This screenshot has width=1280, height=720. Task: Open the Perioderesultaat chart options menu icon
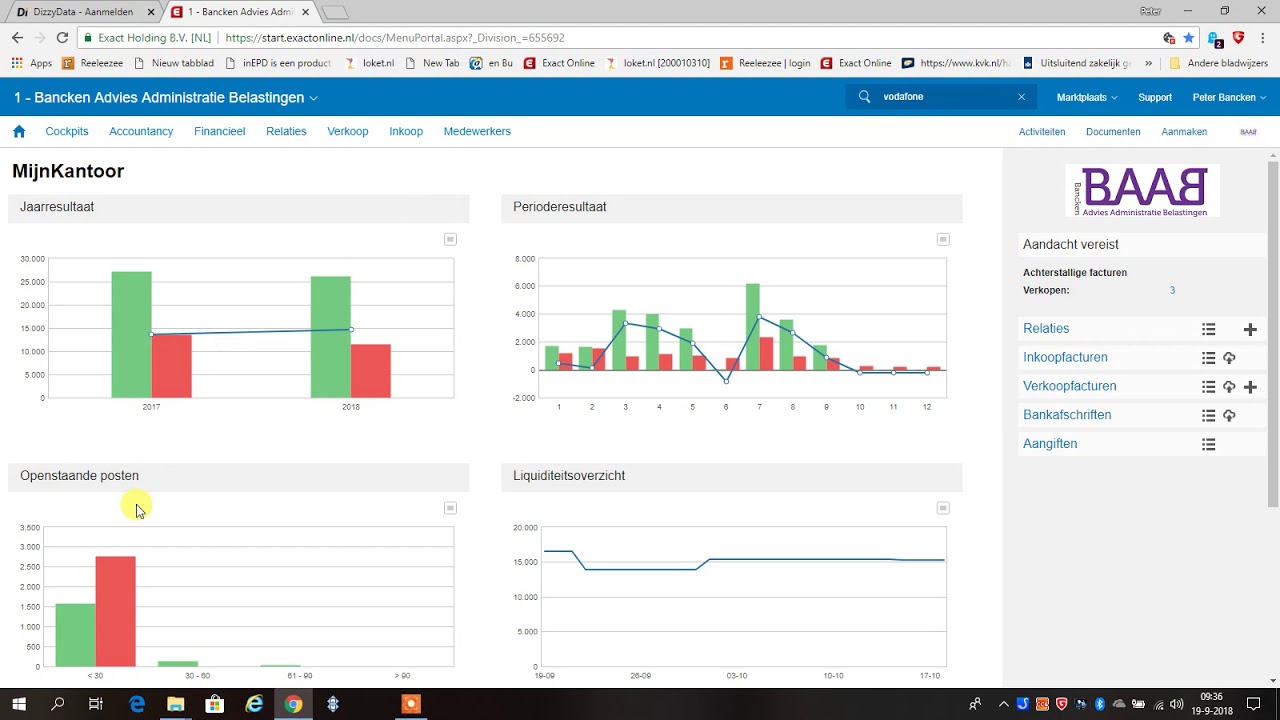(943, 239)
